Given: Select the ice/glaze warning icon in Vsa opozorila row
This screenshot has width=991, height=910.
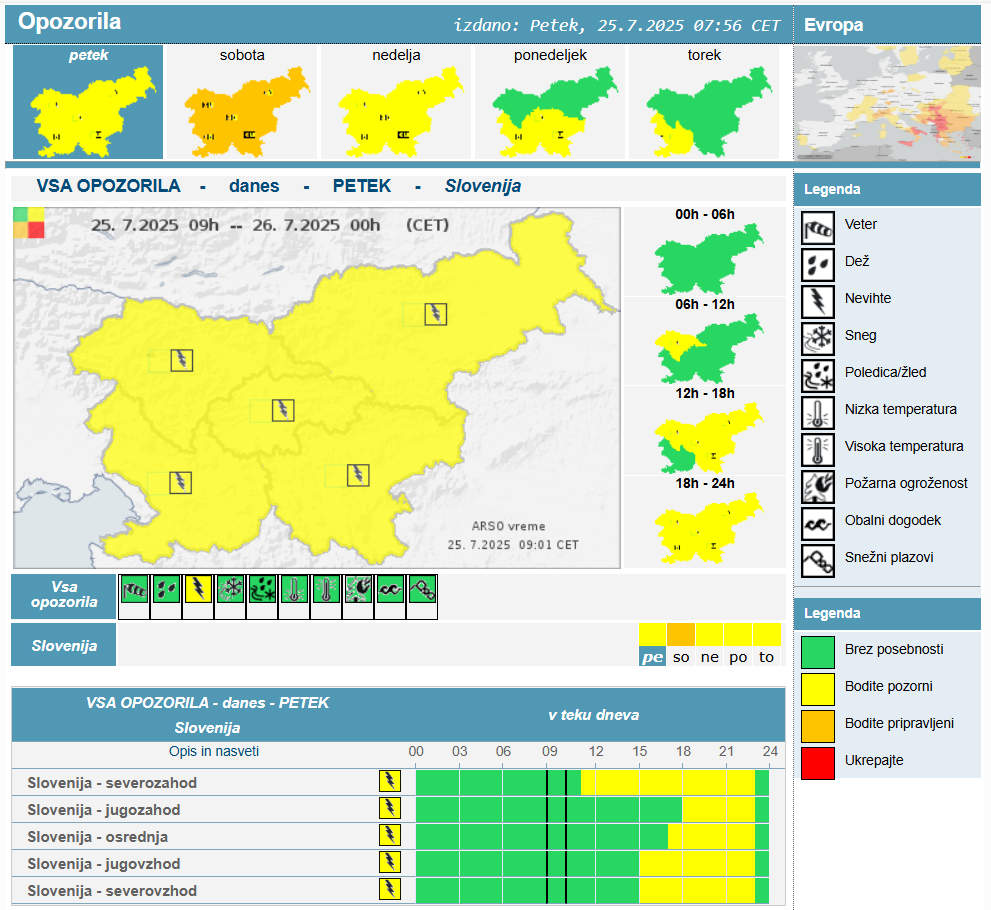Looking at the screenshot, I should (x=262, y=589).
